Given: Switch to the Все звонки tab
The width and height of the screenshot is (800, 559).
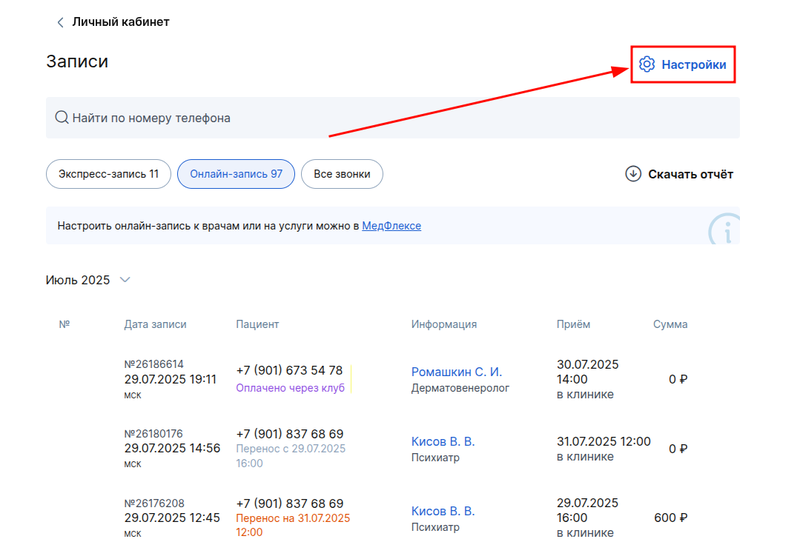Looking at the screenshot, I should [342, 174].
